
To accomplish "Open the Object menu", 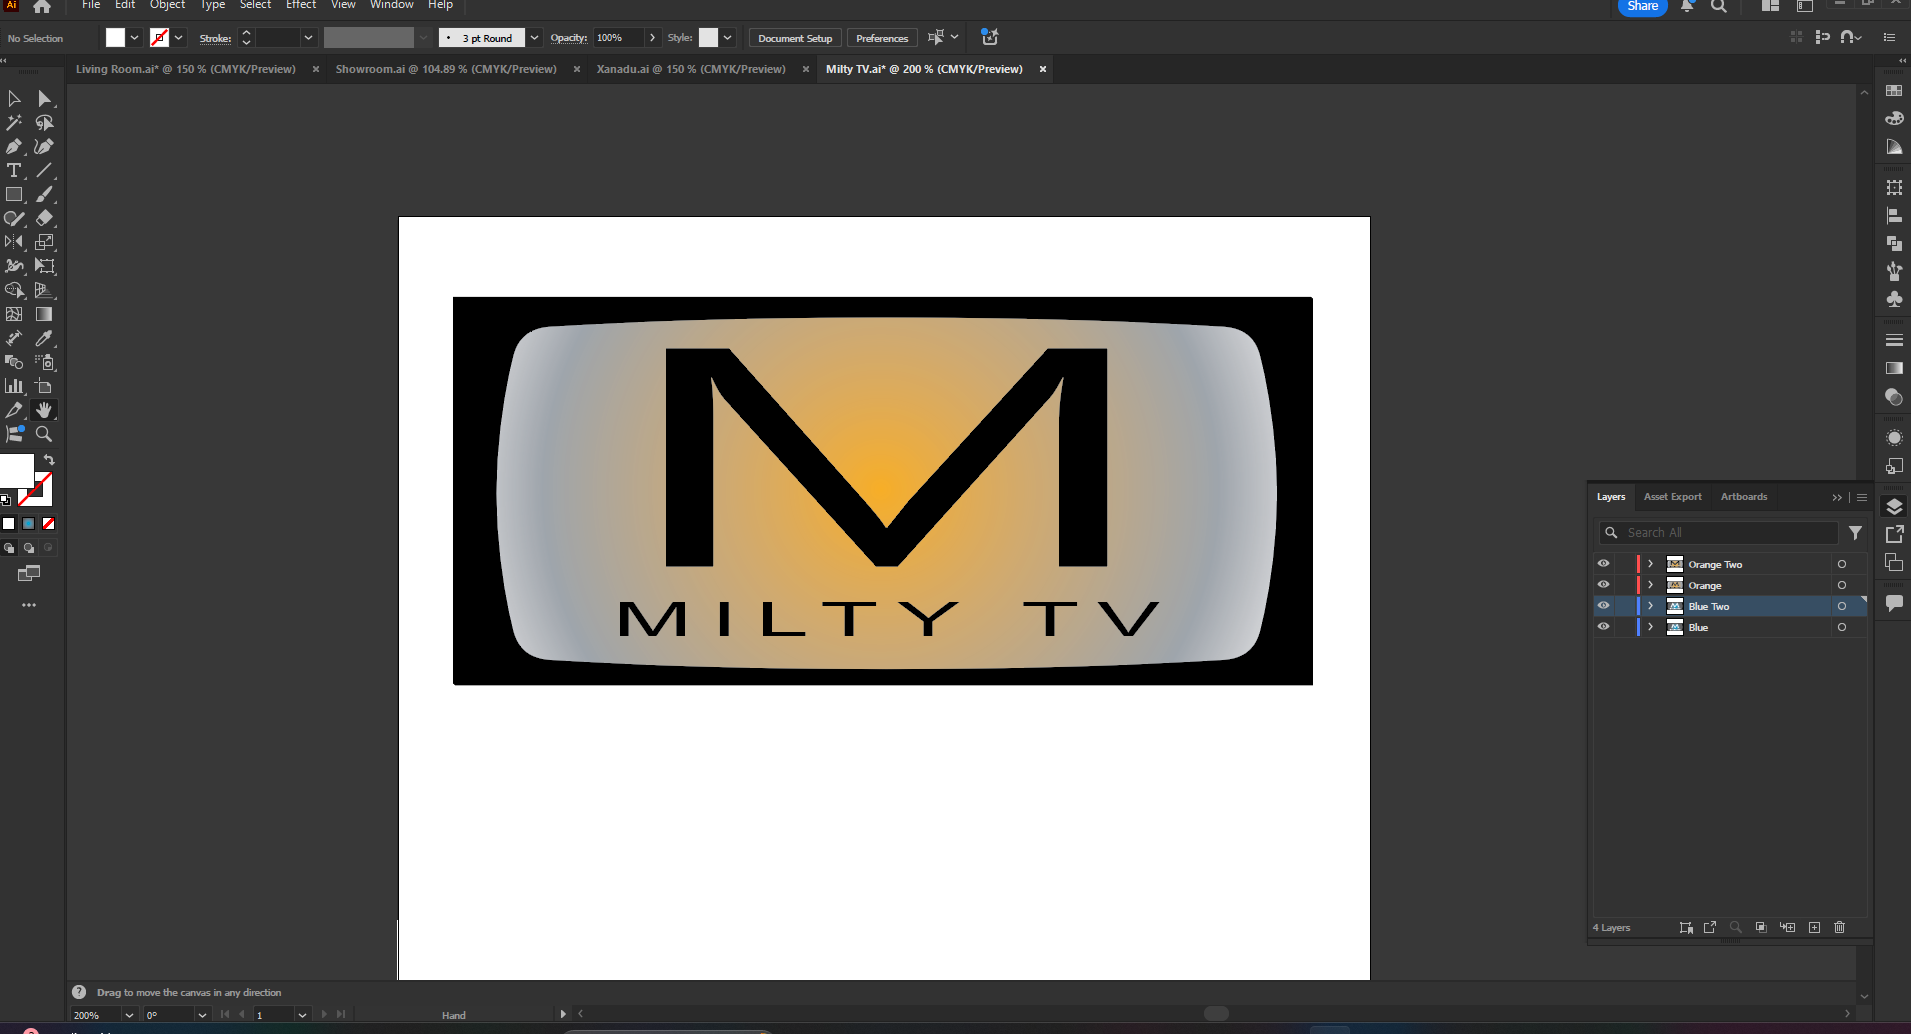I will pos(167,5).
